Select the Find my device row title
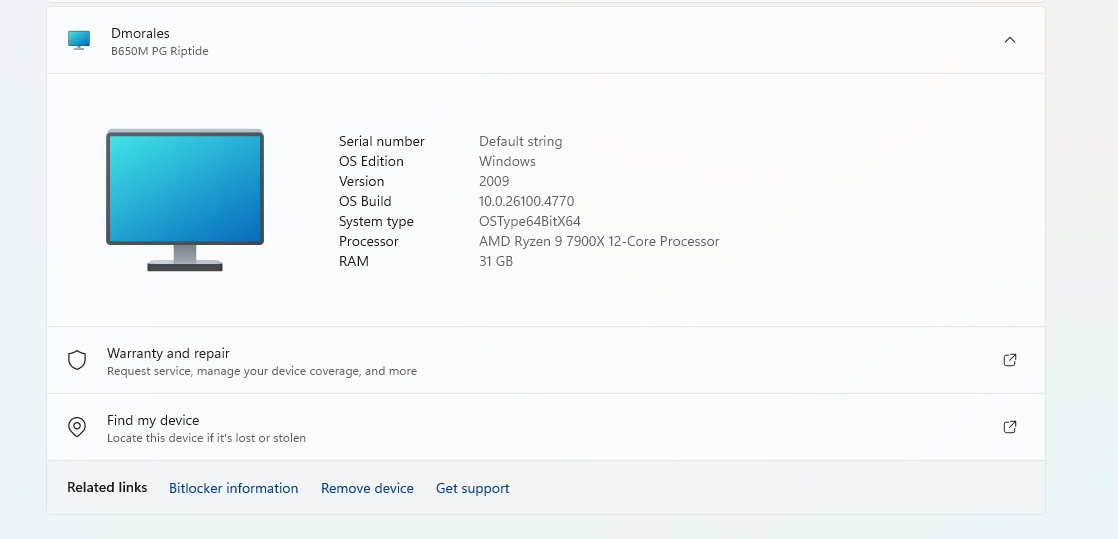The height and width of the screenshot is (539, 1118). 153,421
